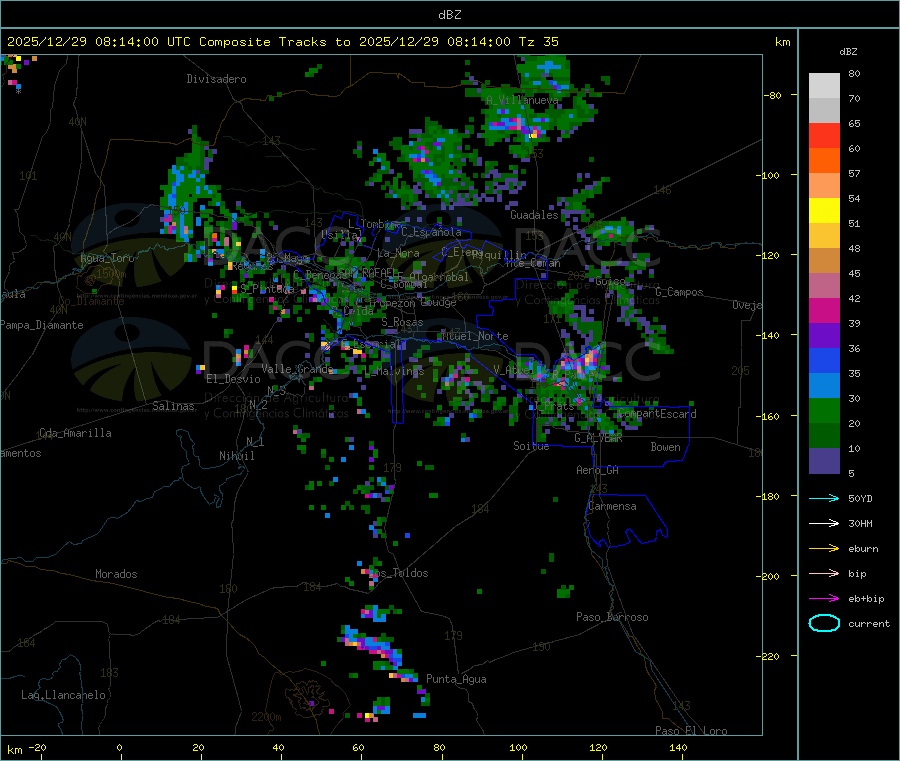This screenshot has width=900, height=761.
Task: Click the 'km' label at bottom-left axis
Action: click(x=14, y=750)
